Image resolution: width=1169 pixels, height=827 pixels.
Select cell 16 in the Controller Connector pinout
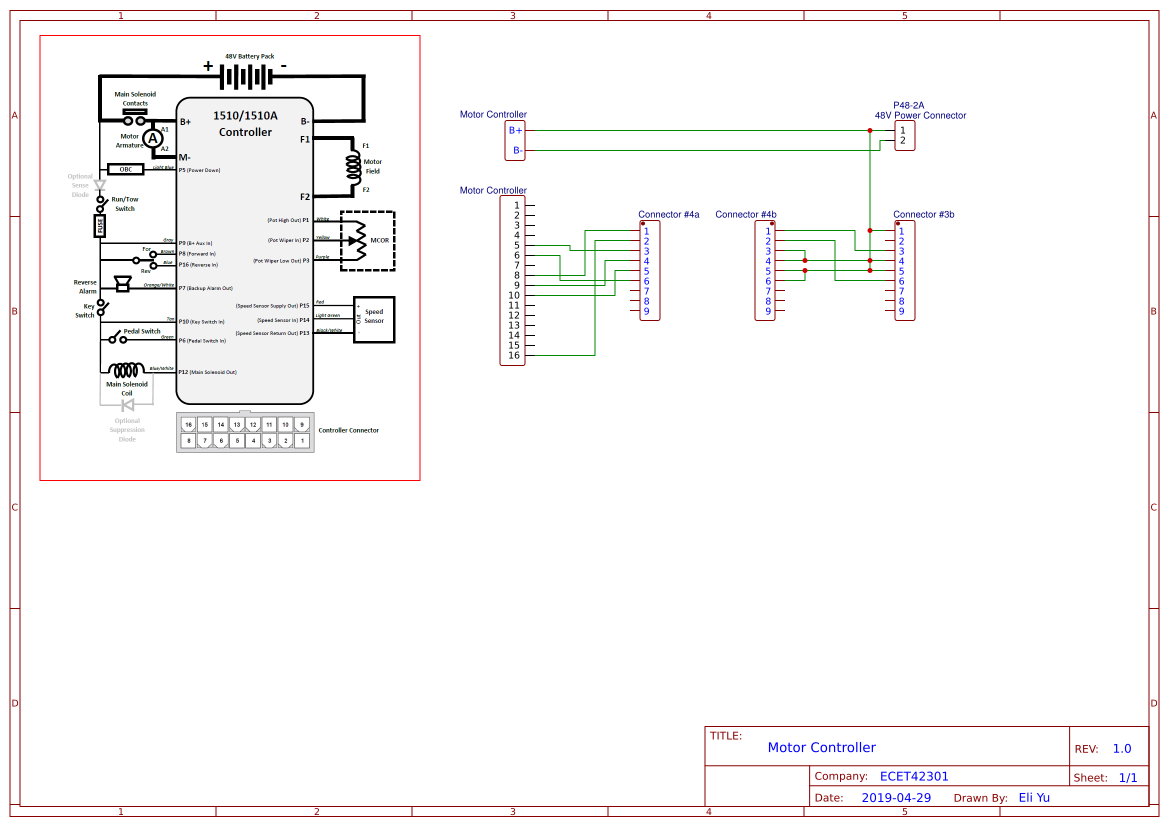pyautogui.click(x=189, y=424)
